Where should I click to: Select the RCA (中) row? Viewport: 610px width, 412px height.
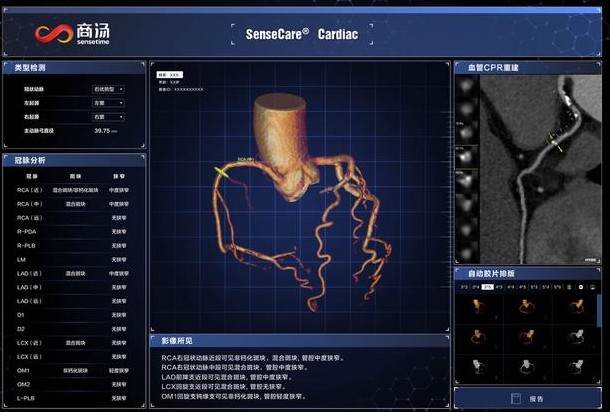click(x=74, y=204)
